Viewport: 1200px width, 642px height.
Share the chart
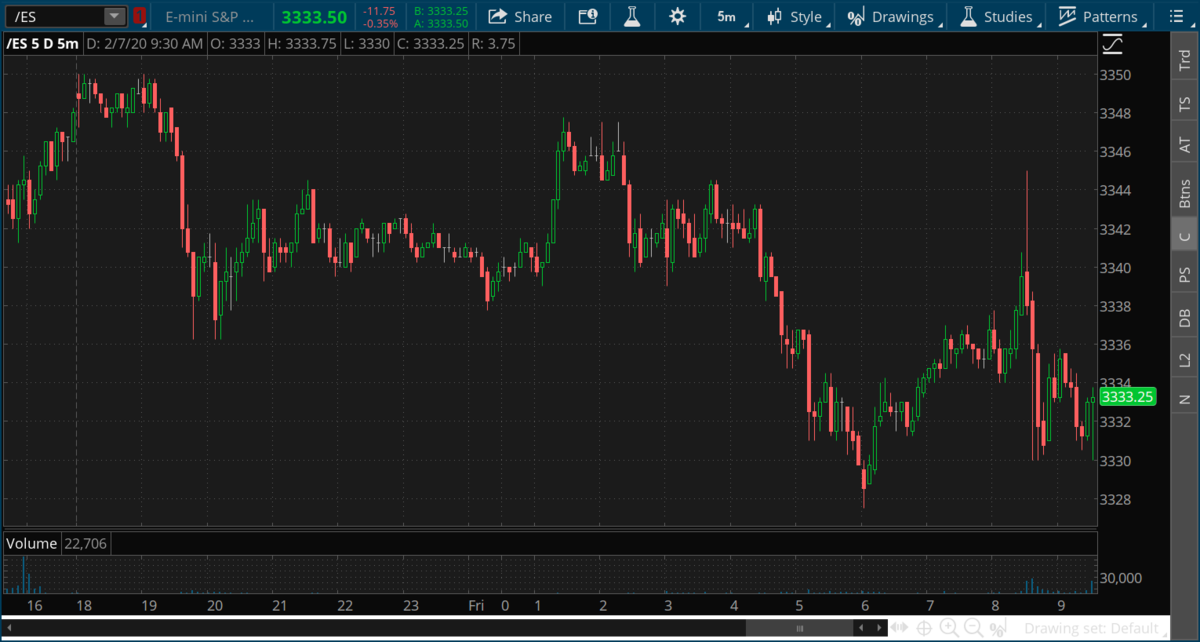pyautogui.click(x=520, y=16)
